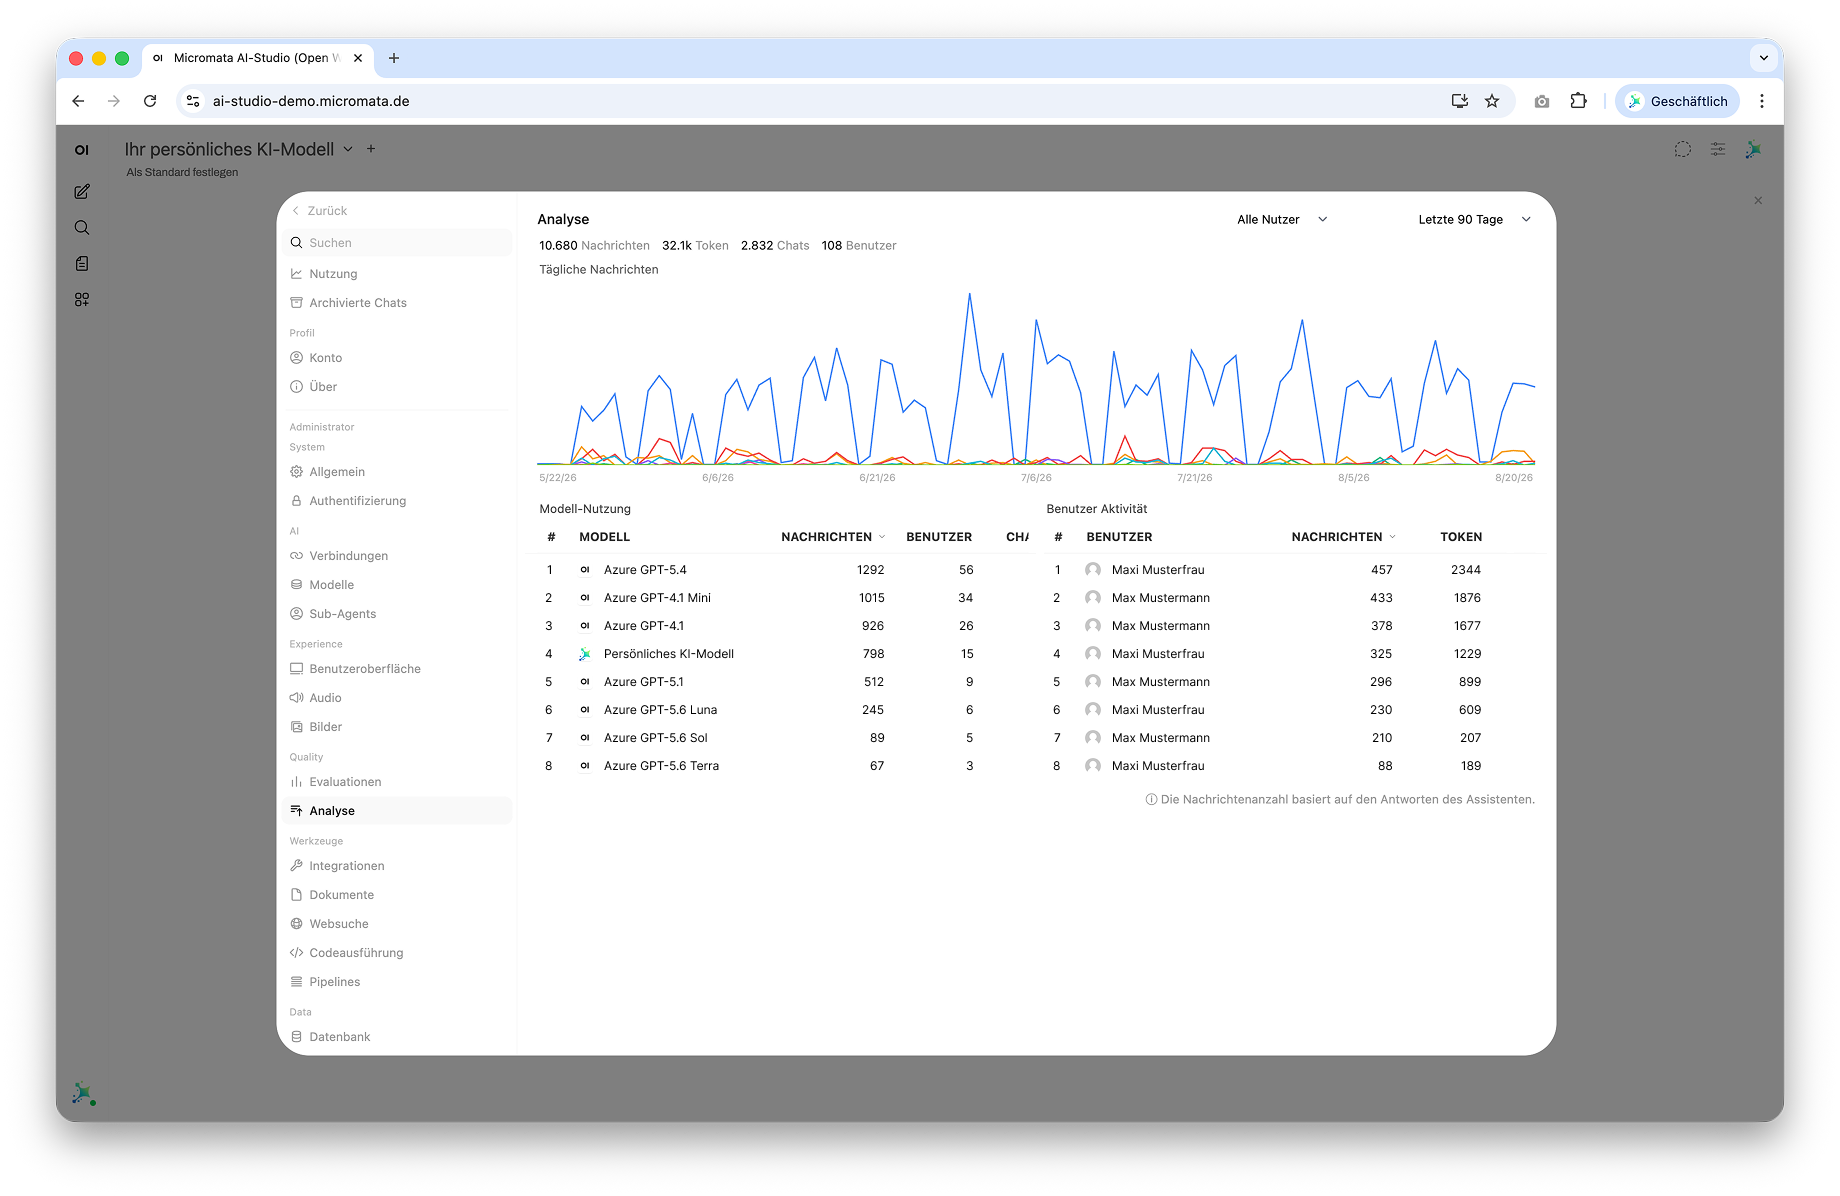Screen dimensions: 1840x1196
Task: Open the temporary chat dashed circle icon
Action: point(1683,149)
